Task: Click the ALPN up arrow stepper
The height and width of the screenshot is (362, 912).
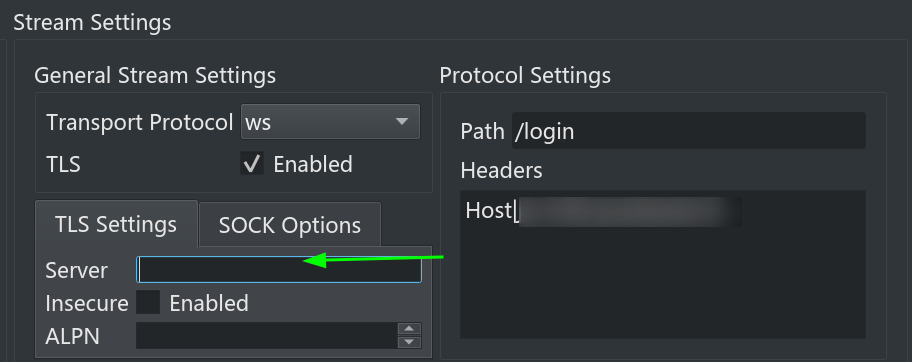Action: click(409, 329)
